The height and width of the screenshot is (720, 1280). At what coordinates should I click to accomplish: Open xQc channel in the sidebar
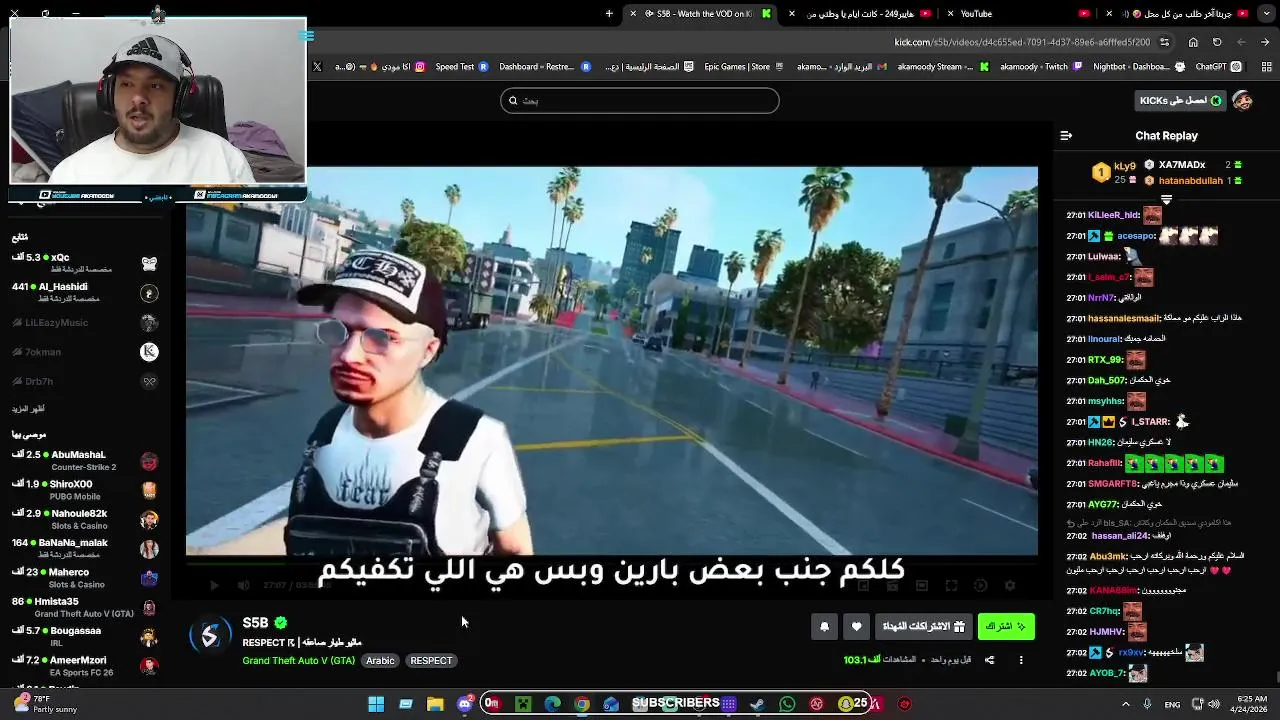tap(85, 263)
